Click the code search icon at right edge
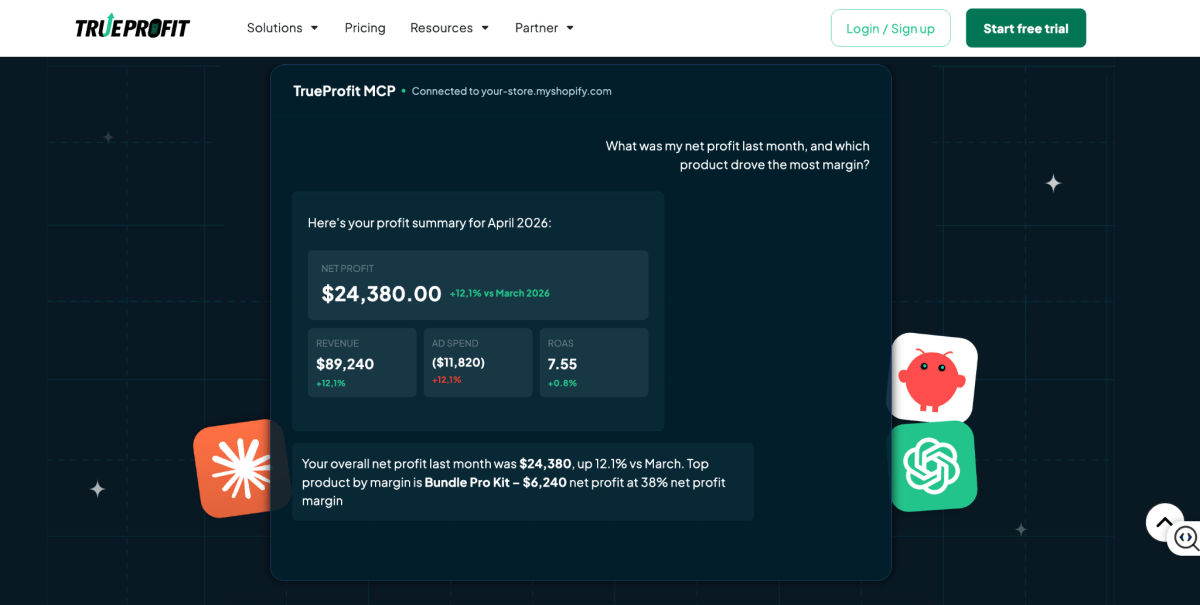 pos(1185,538)
